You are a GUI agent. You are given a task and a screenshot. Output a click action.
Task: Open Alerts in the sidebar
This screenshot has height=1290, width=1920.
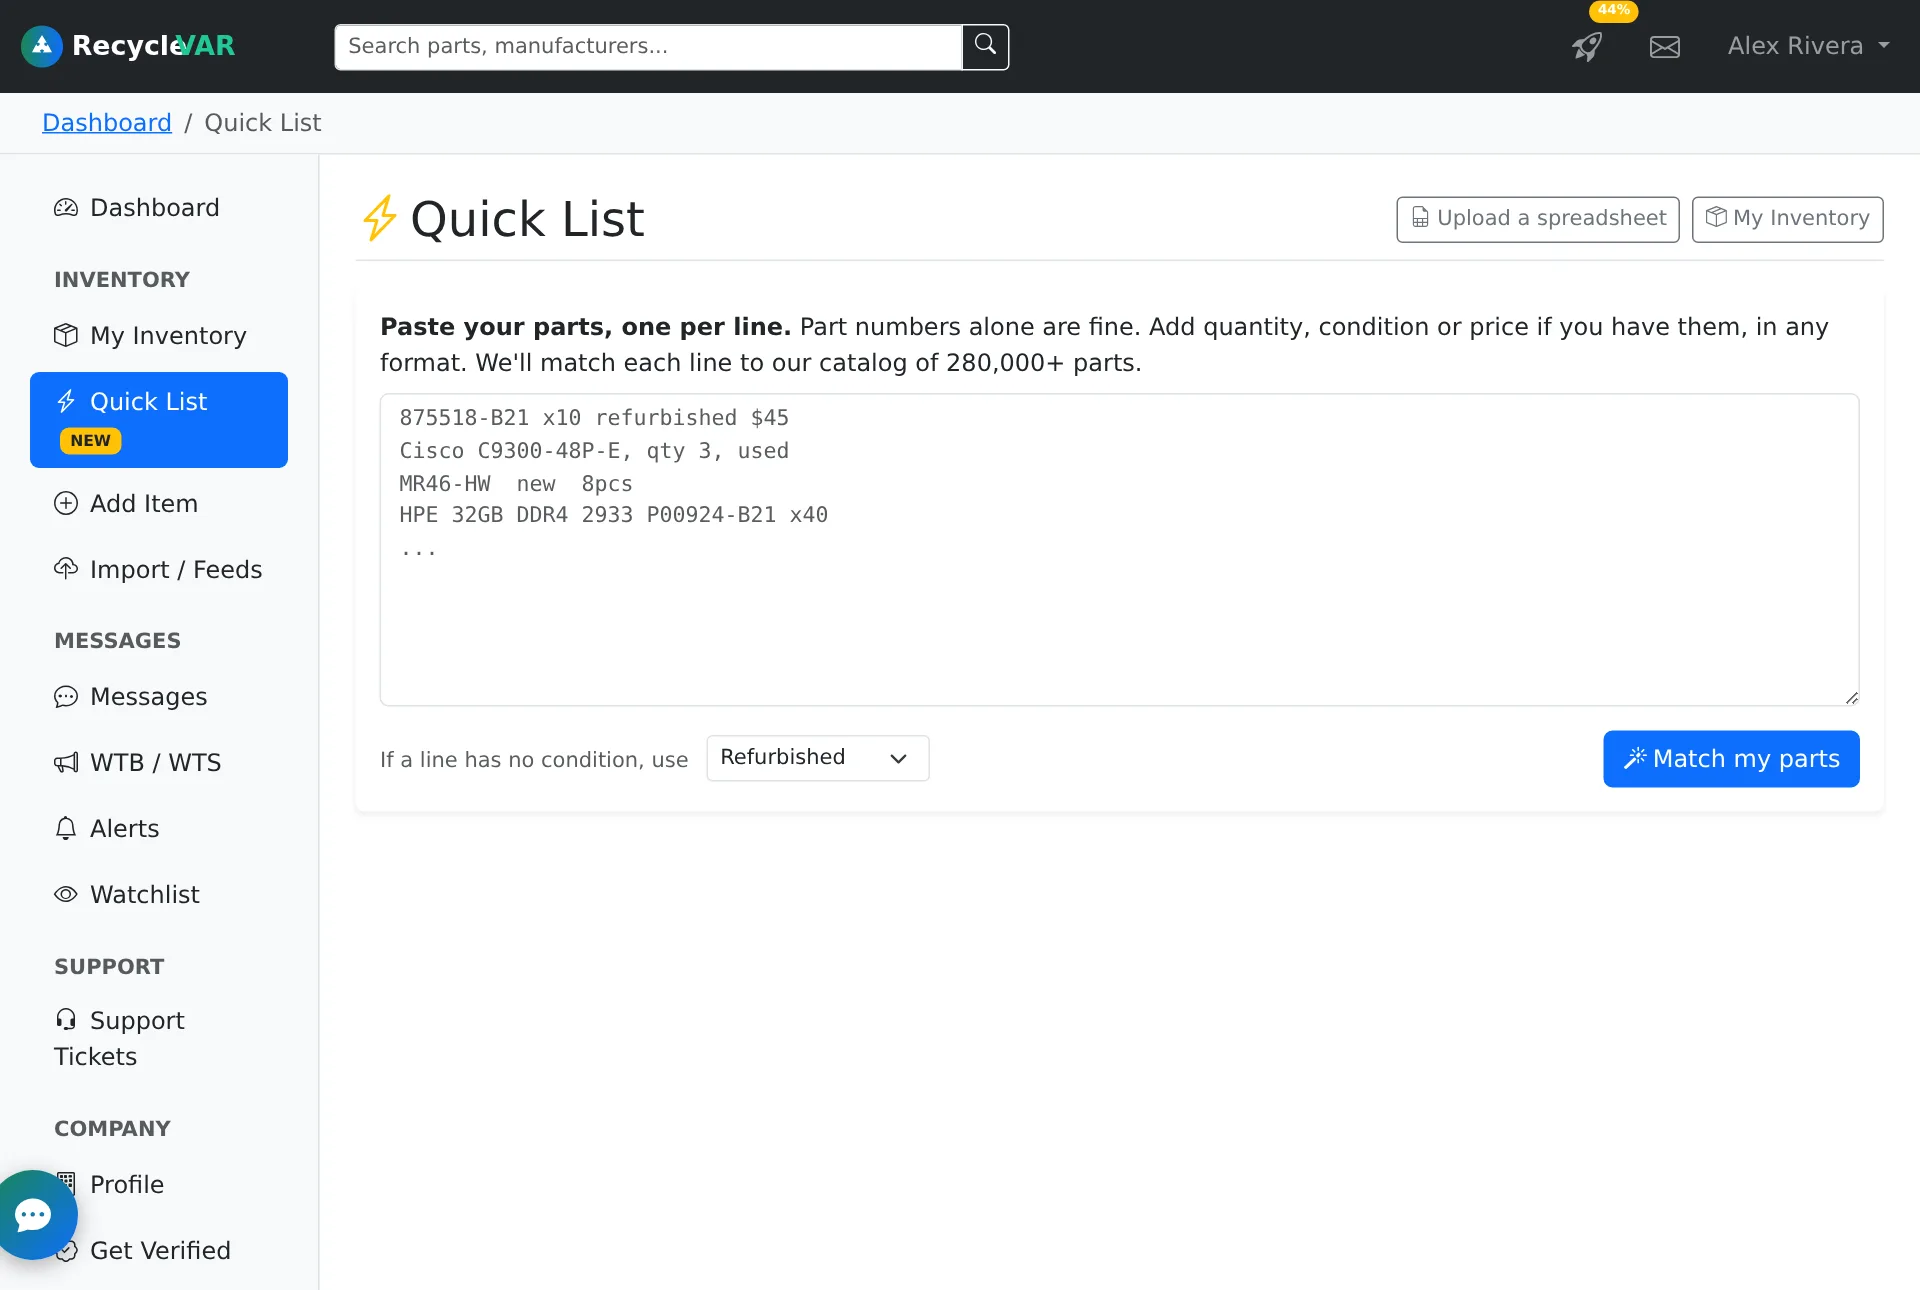click(159, 828)
